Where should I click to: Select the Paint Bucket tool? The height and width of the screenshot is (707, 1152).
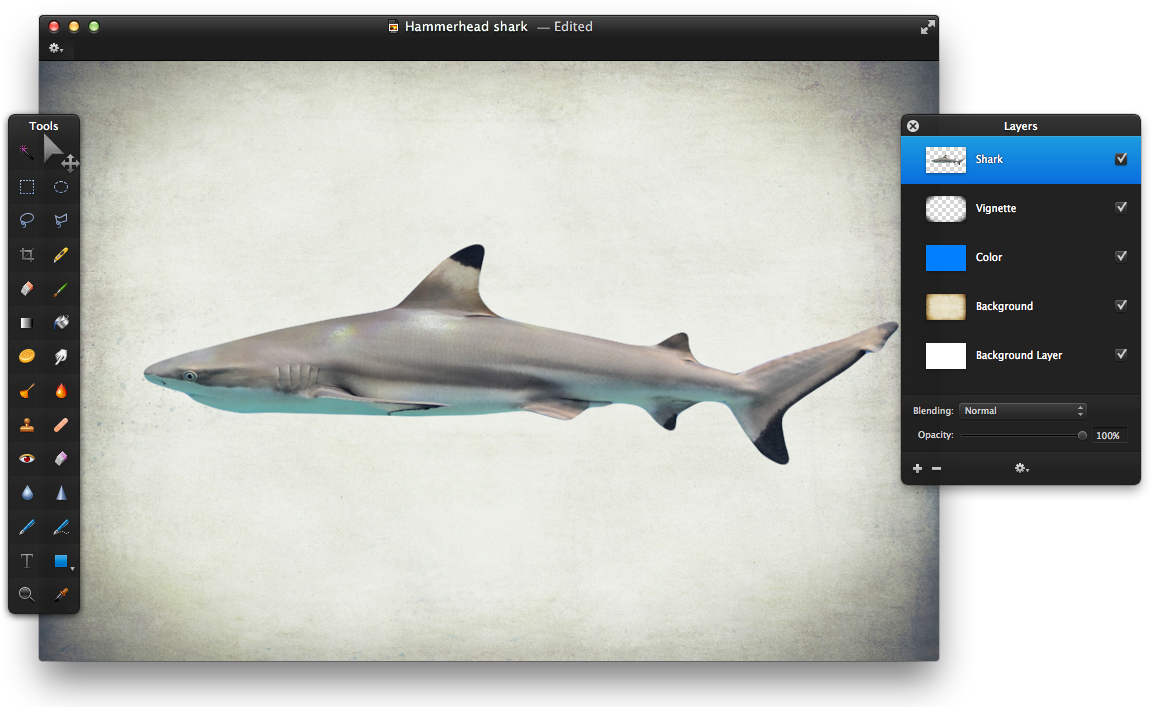coord(61,322)
